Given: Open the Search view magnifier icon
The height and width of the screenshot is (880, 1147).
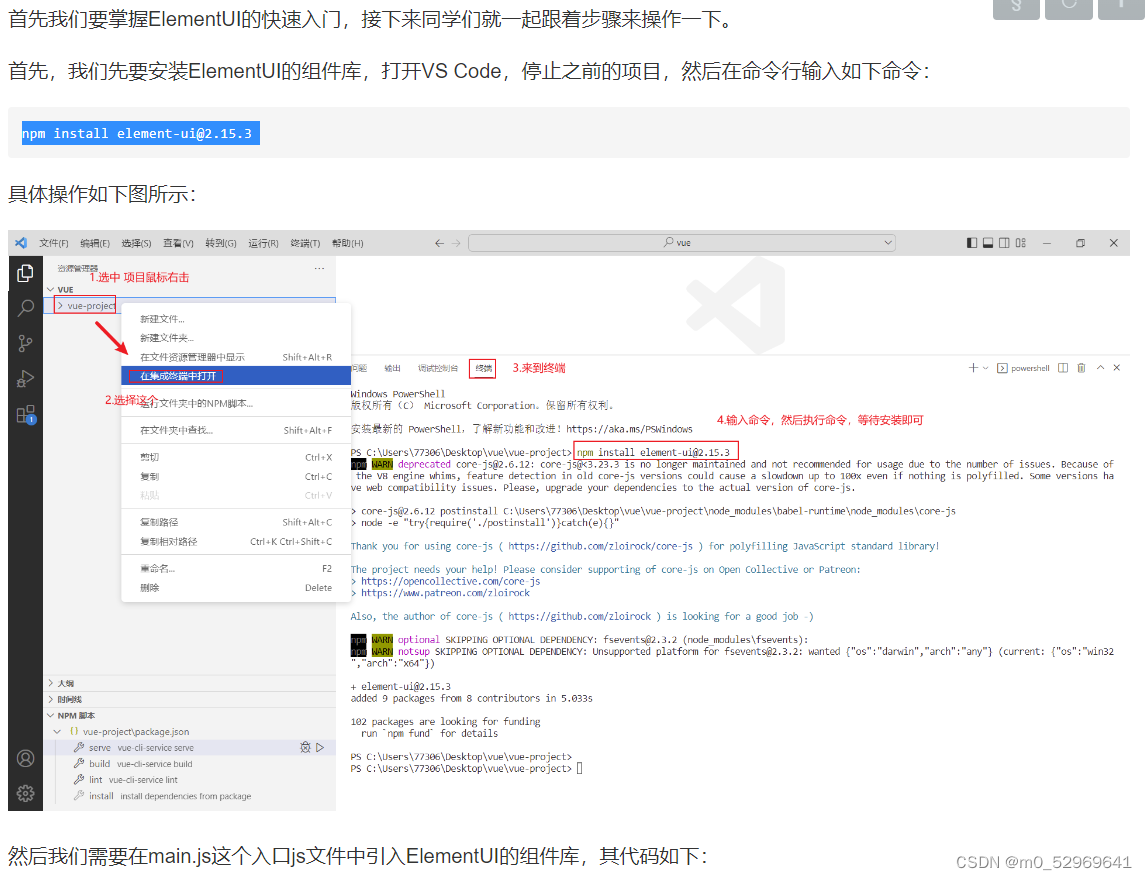Looking at the screenshot, I should (x=26, y=308).
